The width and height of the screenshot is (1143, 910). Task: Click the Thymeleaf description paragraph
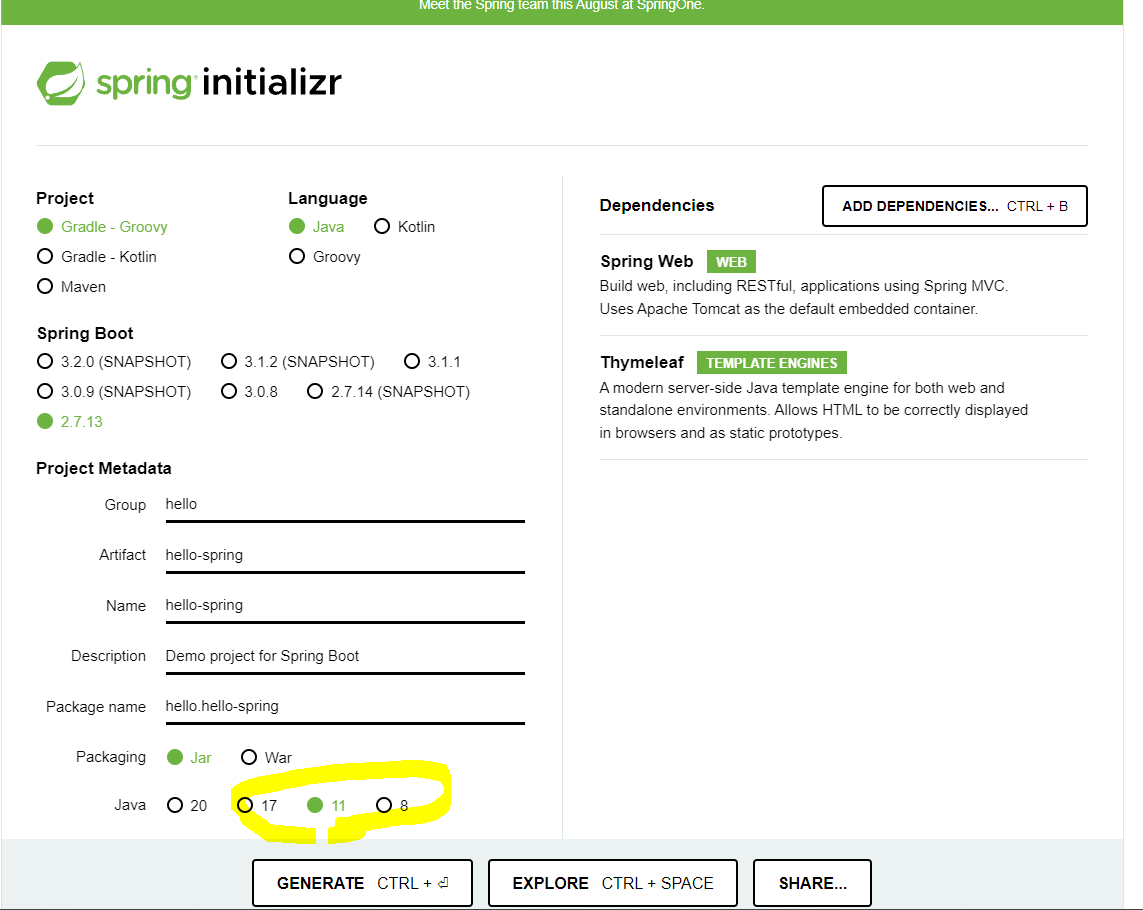[814, 411]
